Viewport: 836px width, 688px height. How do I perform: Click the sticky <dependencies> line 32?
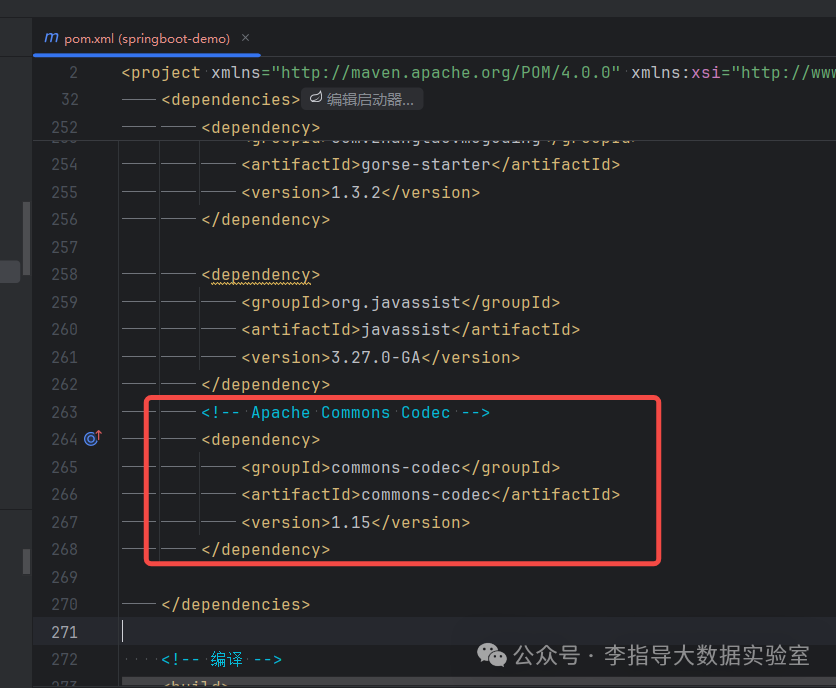(x=230, y=100)
